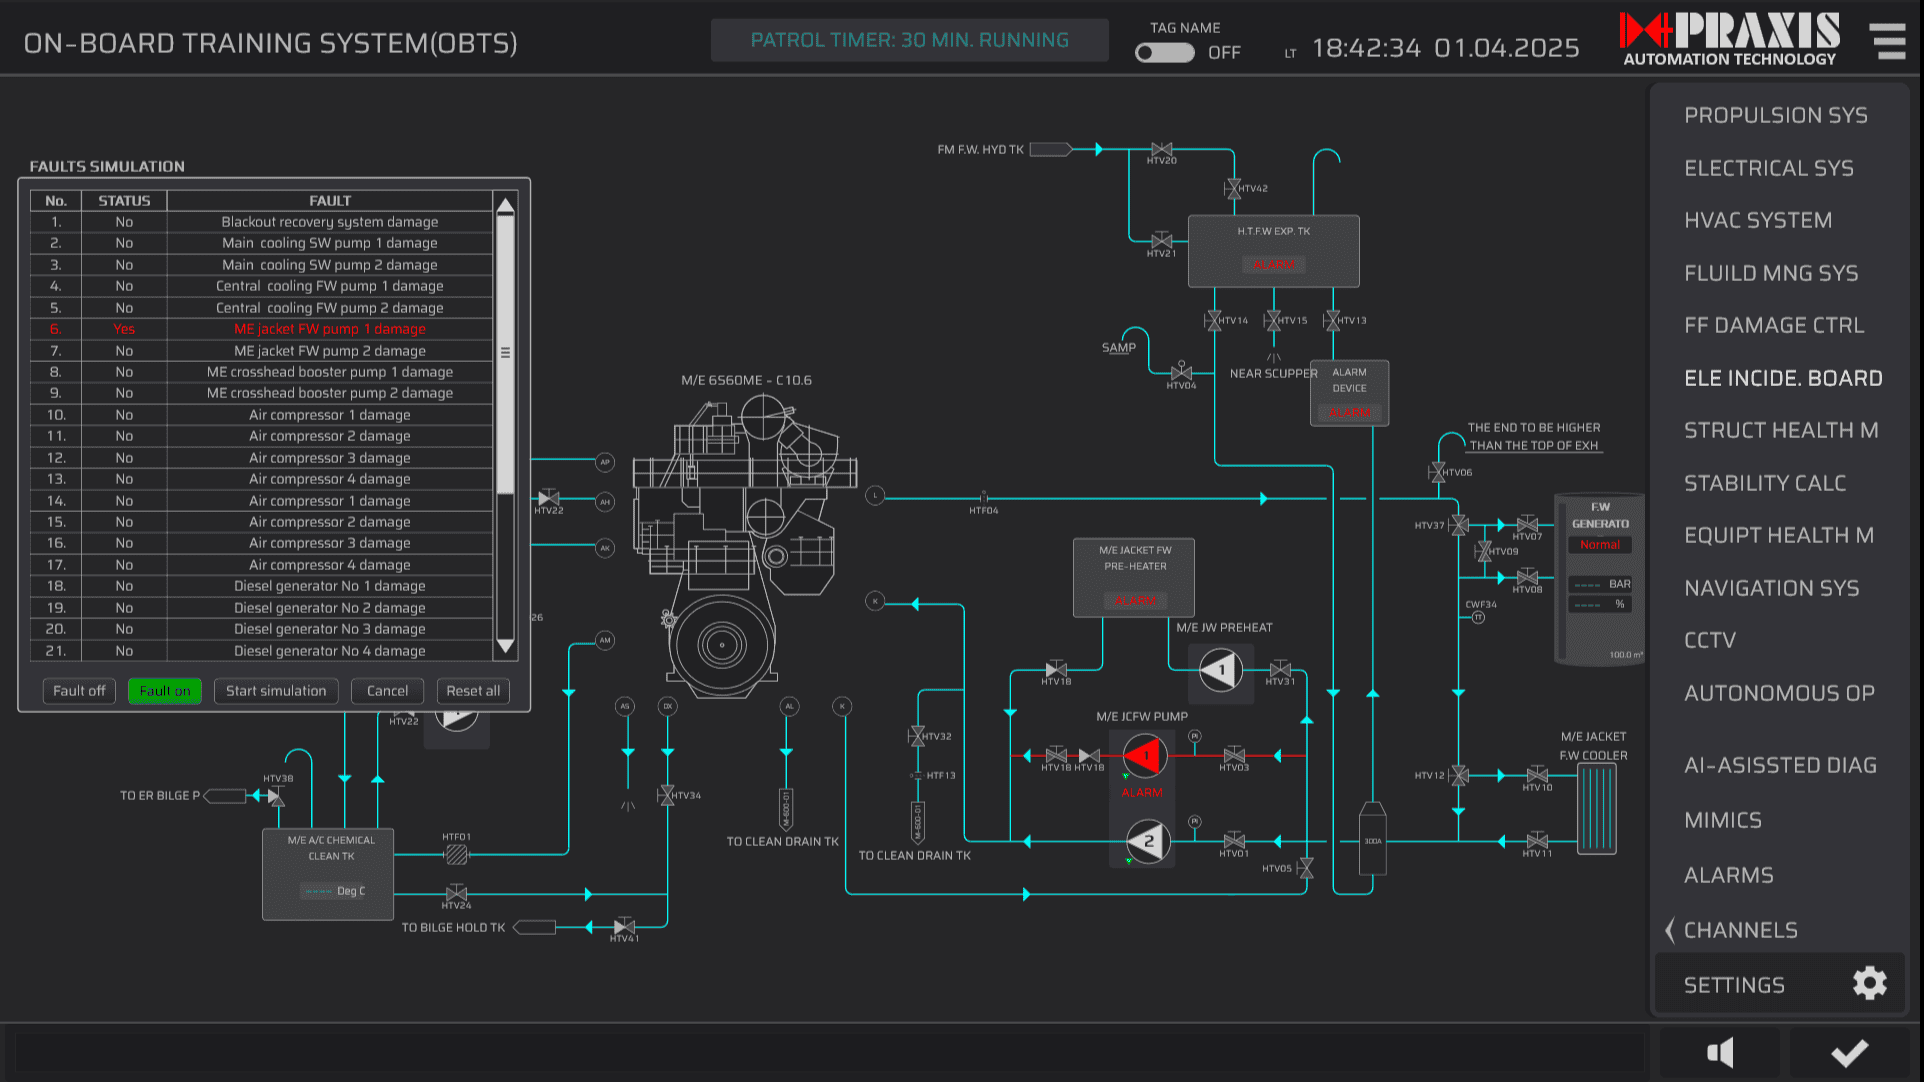The width and height of the screenshot is (1924, 1082).
Task: Click the Reset all button
Action: coord(473,691)
